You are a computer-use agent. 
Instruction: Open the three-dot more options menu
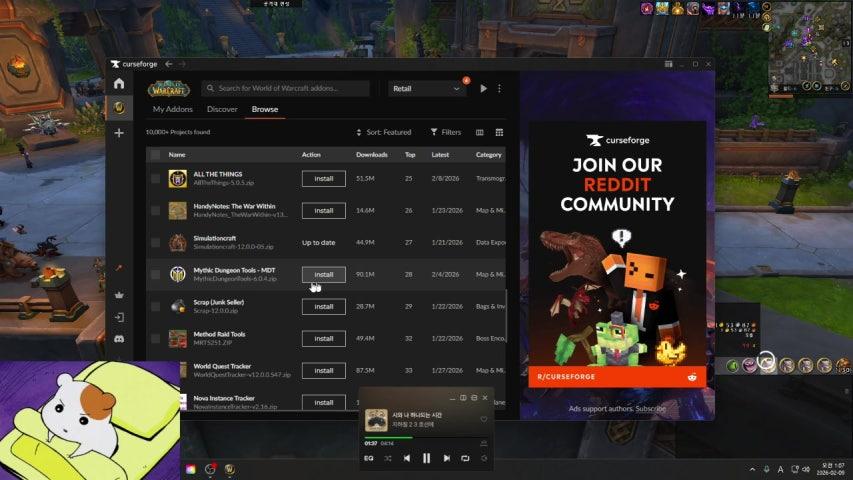pyautogui.click(x=499, y=88)
